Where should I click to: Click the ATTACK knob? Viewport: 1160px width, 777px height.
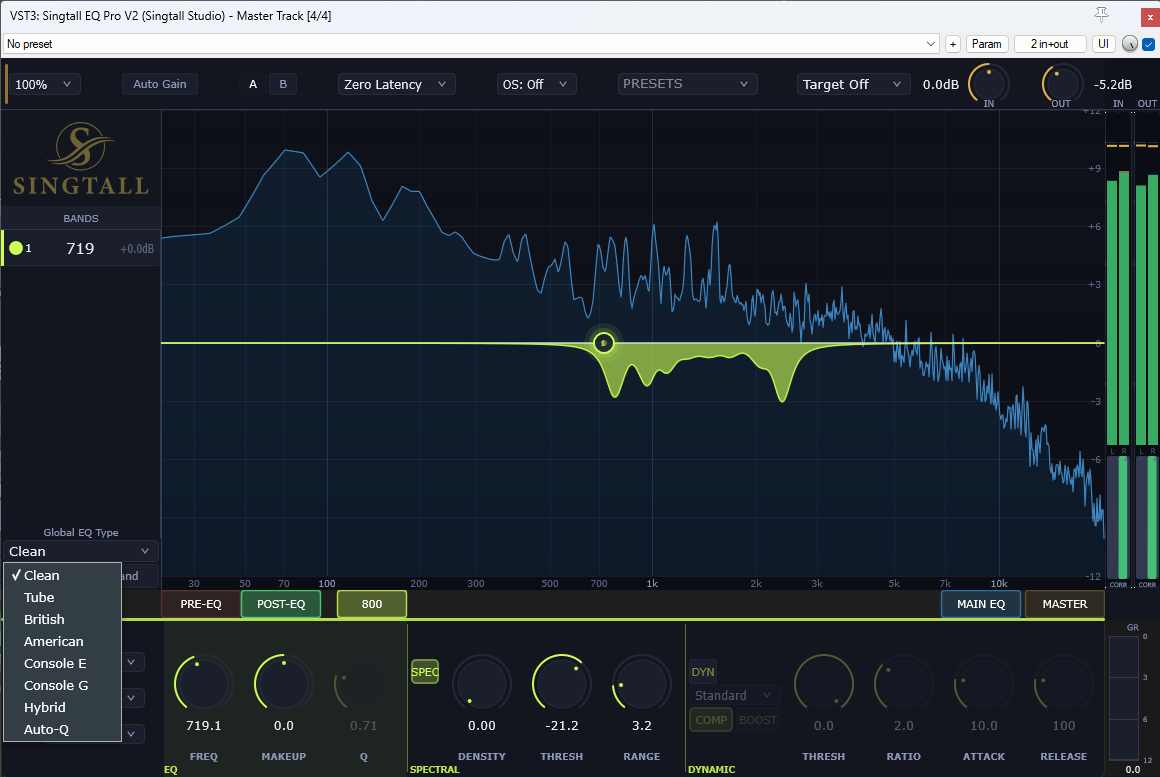tap(983, 683)
